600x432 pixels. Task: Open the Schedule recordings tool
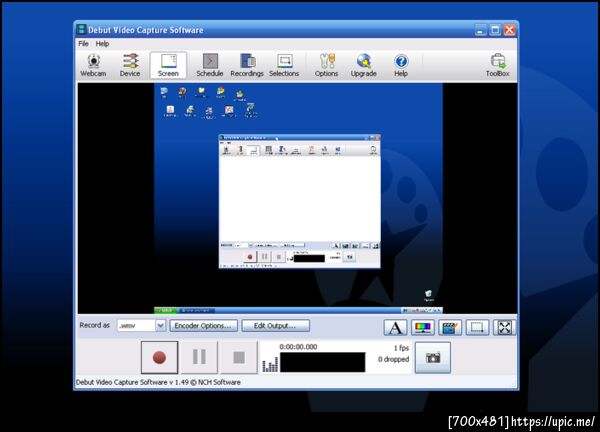[x=210, y=65]
